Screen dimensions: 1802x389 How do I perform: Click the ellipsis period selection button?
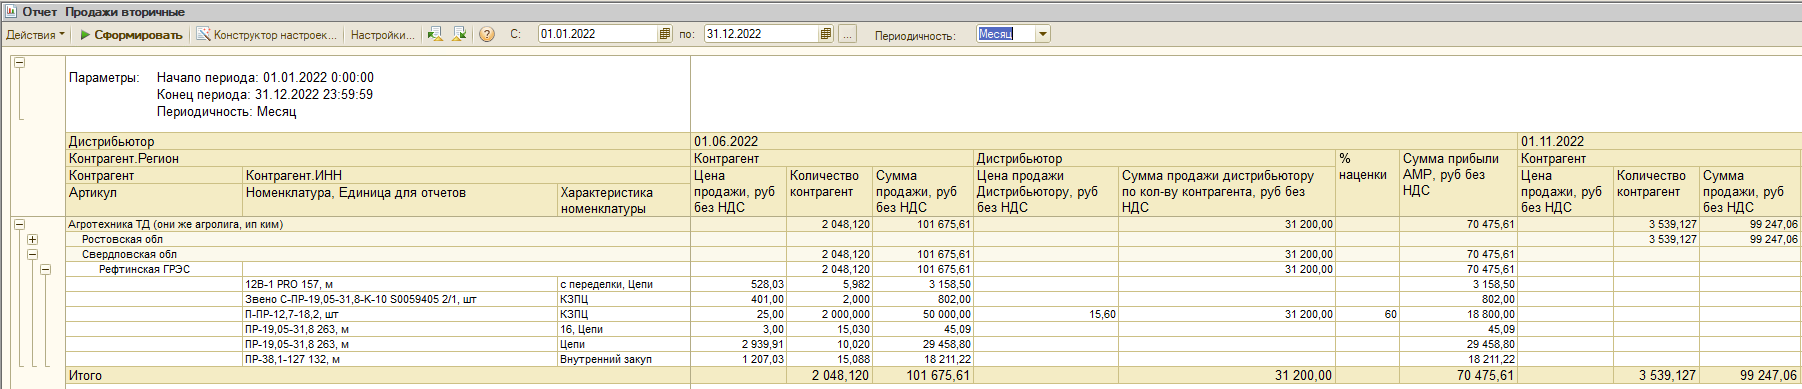pos(848,34)
